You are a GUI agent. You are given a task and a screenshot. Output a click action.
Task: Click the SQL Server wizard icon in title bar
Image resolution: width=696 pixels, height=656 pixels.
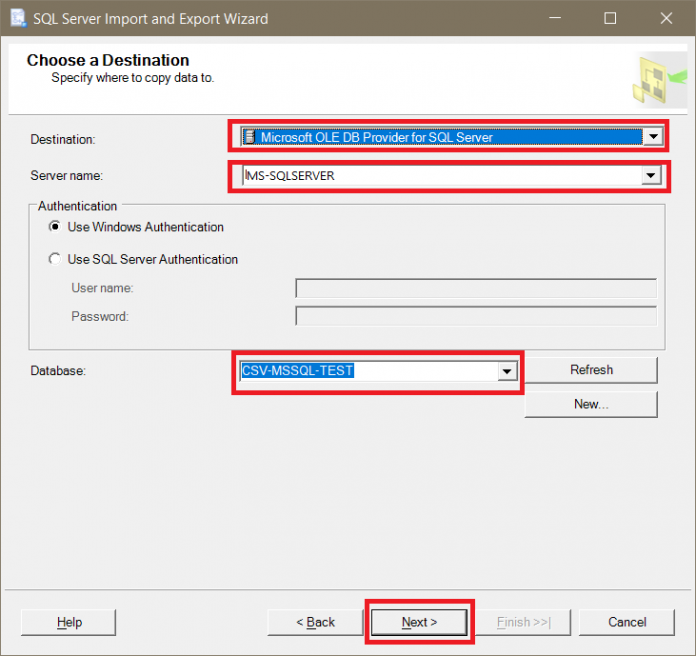(17, 18)
